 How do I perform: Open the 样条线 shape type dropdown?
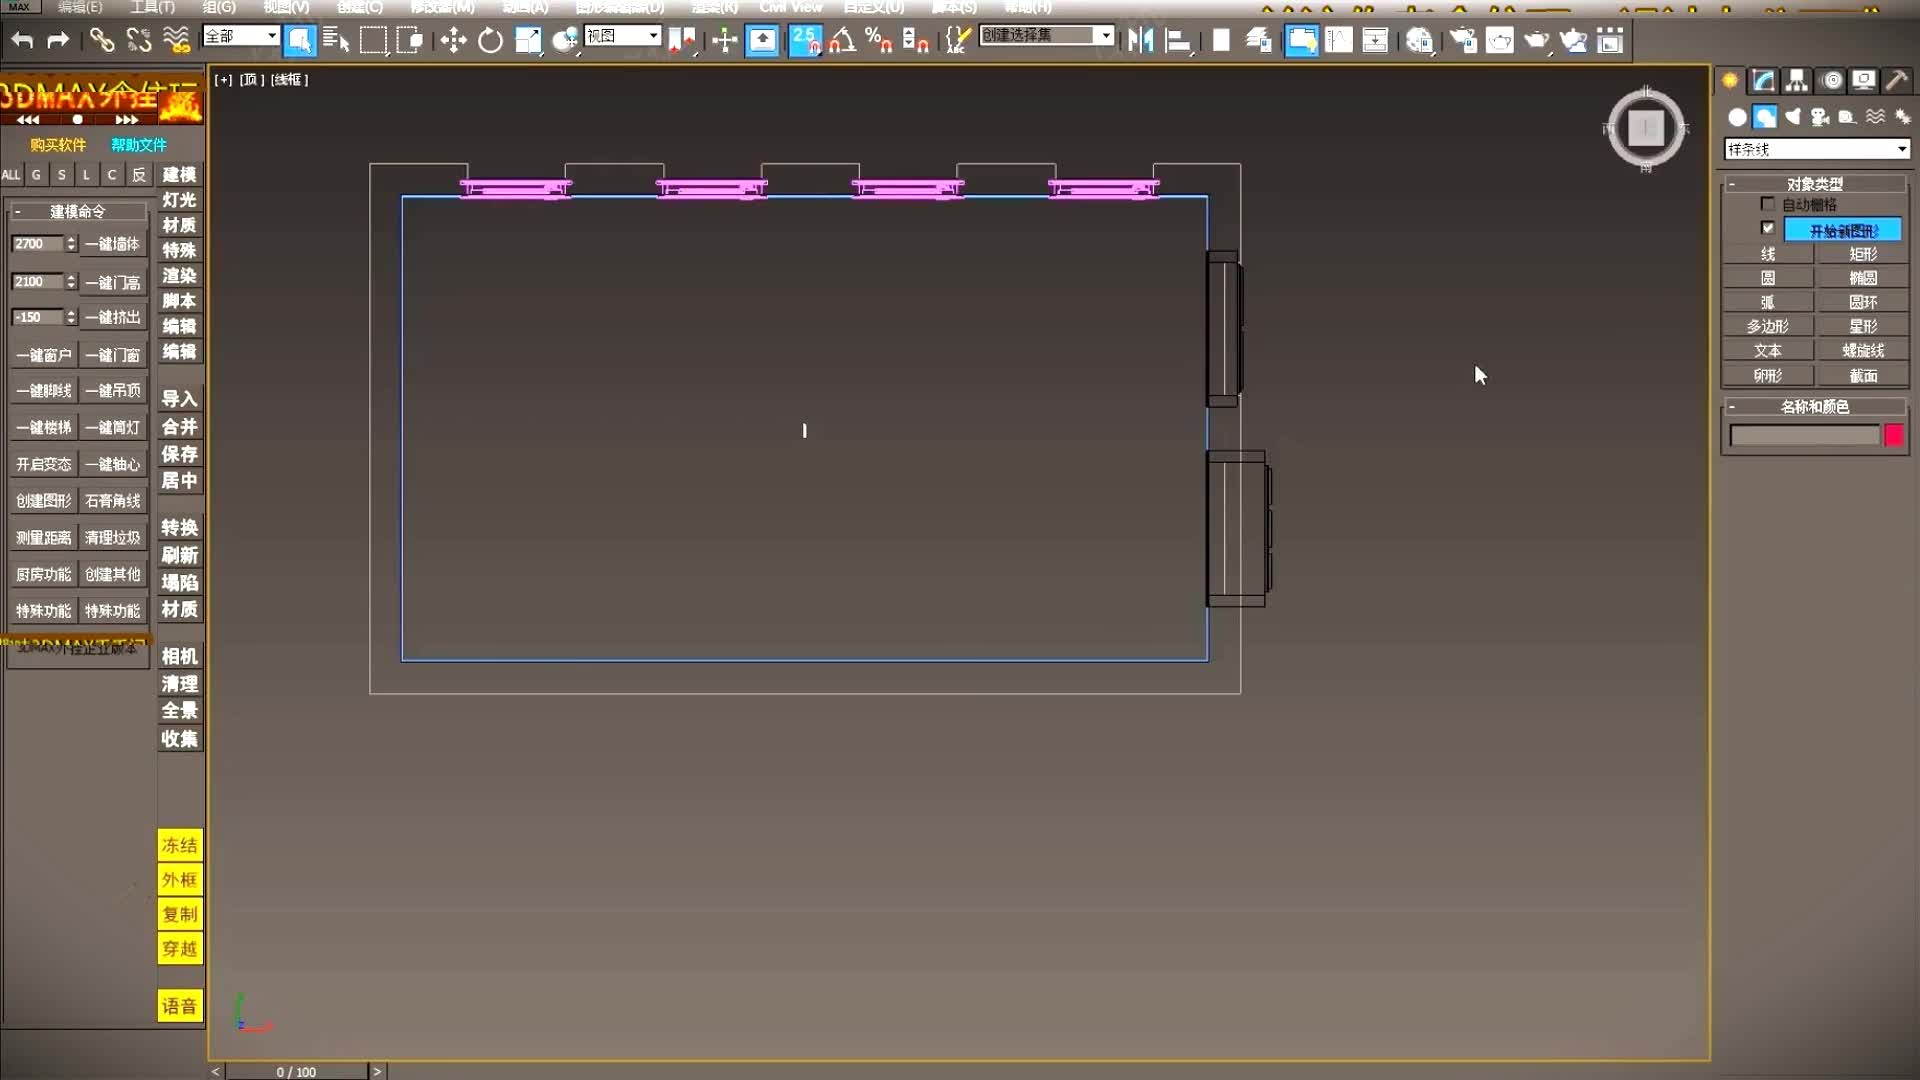(x=1816, y=149)
